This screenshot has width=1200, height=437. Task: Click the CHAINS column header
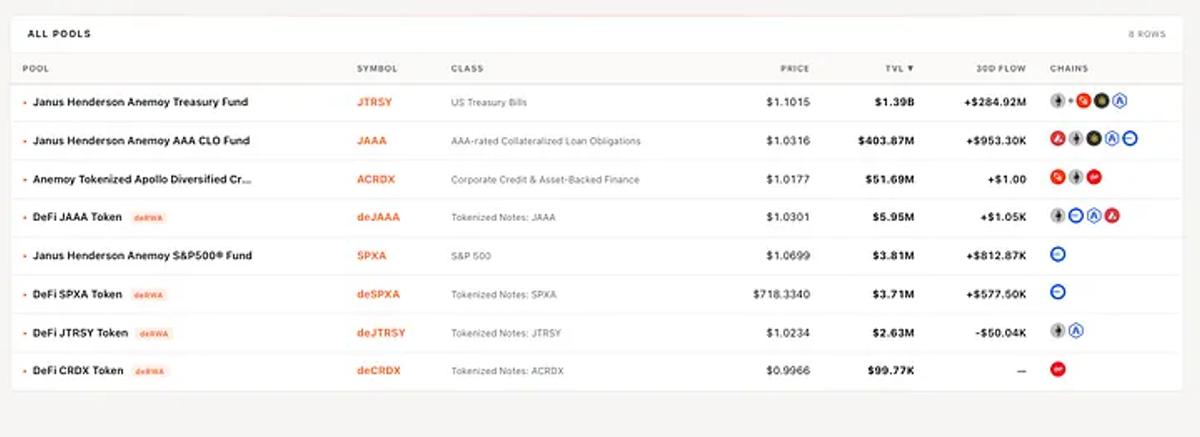[x=1069, y=69]
